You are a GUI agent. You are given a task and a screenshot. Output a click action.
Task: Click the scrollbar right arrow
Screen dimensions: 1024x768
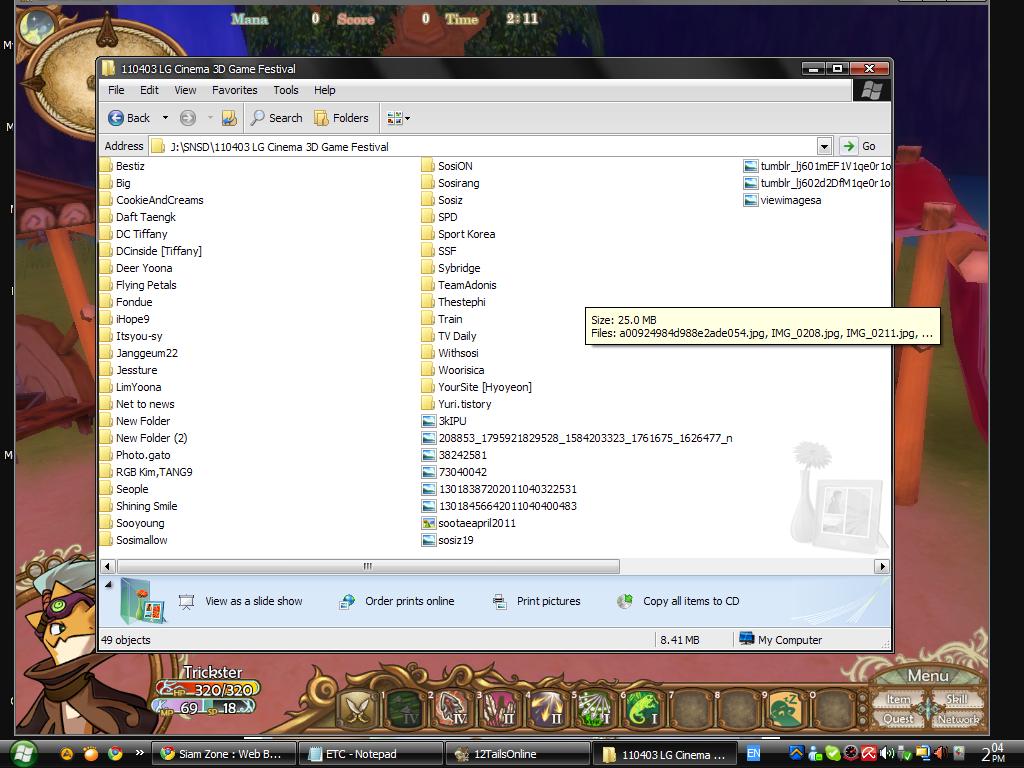point(882,566)
